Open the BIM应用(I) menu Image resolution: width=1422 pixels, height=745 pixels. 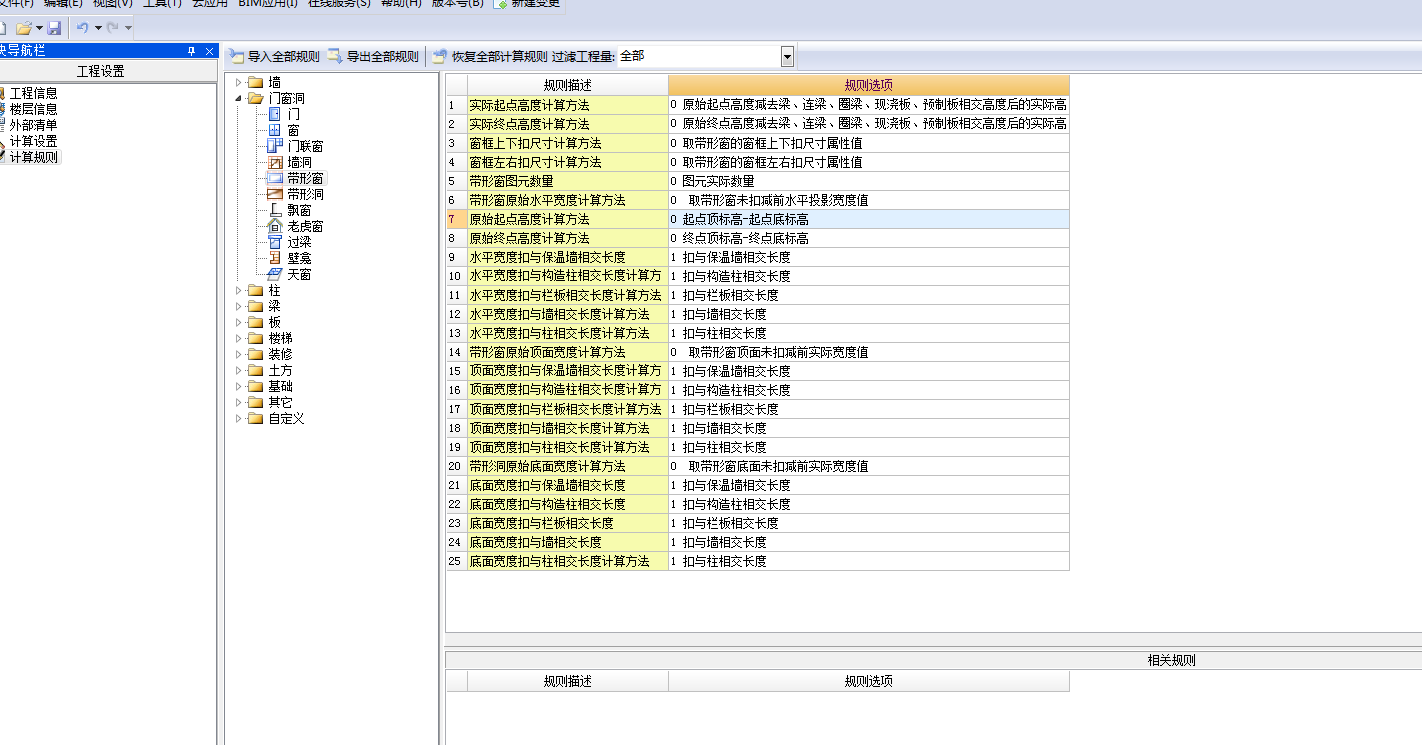pyautogui.click(x=268, y=4)
